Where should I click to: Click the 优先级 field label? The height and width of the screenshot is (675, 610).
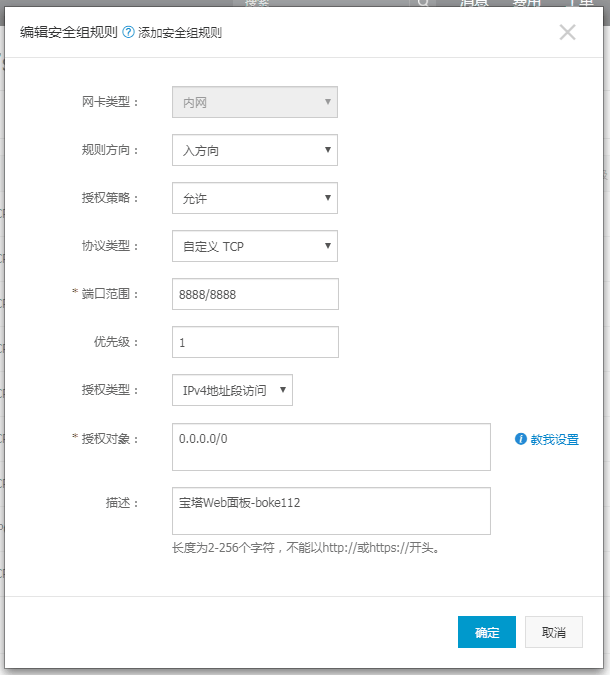[x=116, y=342]
